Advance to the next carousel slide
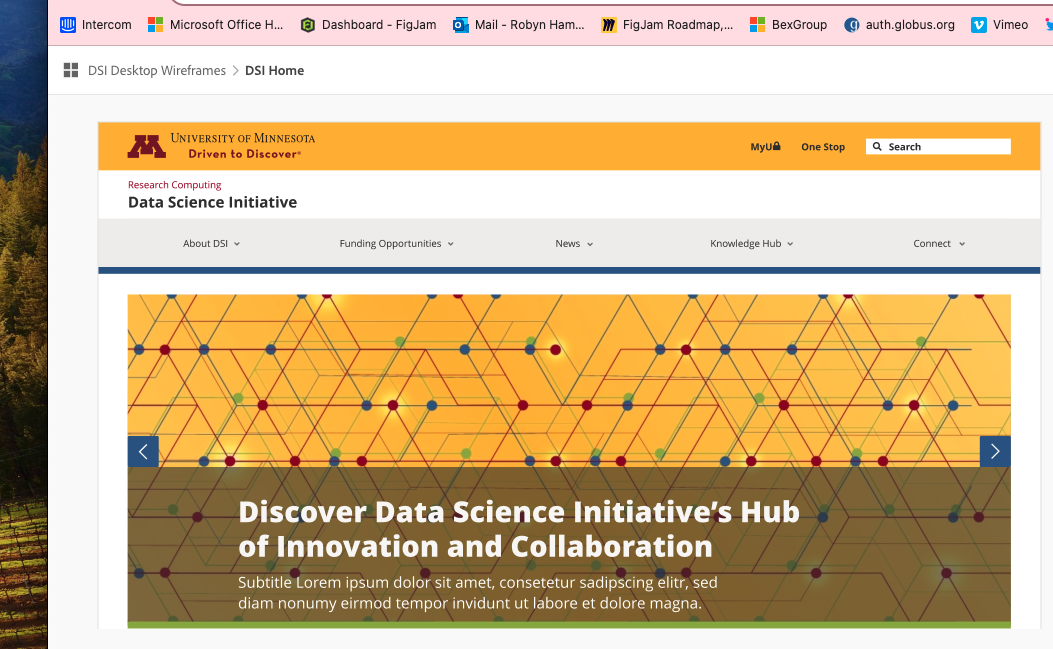This screenshot has height=649, width=1053. 995,451
